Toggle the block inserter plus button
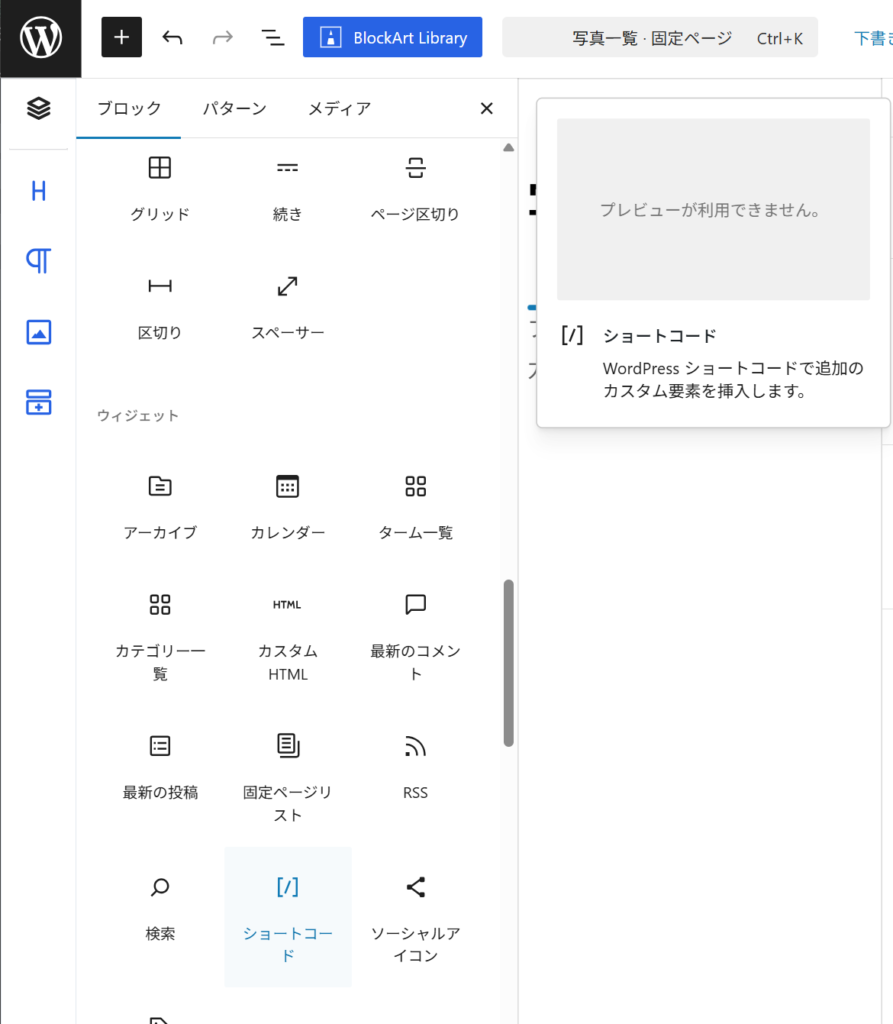The height and width of the screenshot is (1024, 893). click(x=122, y=37)
